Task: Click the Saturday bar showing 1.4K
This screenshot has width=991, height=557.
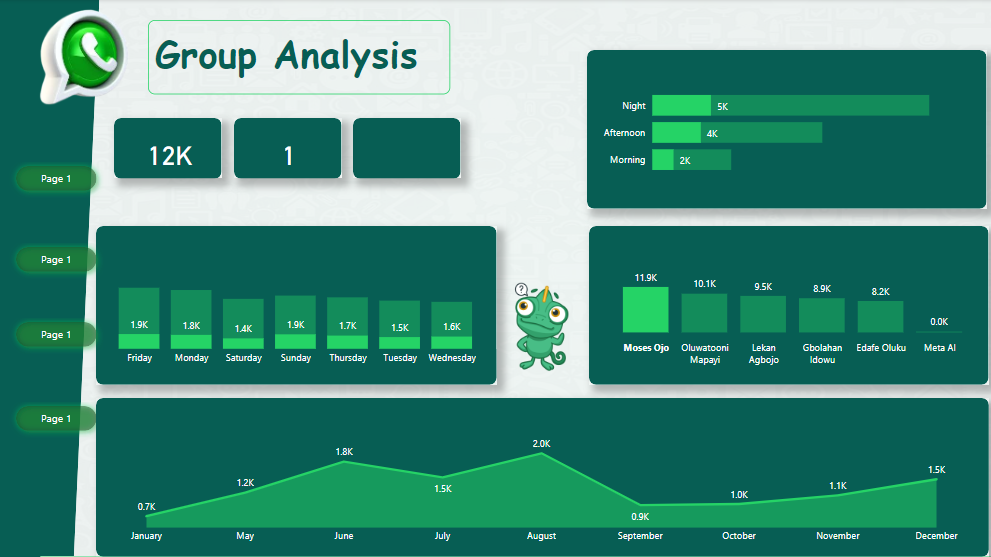Action: pos(243,324)
